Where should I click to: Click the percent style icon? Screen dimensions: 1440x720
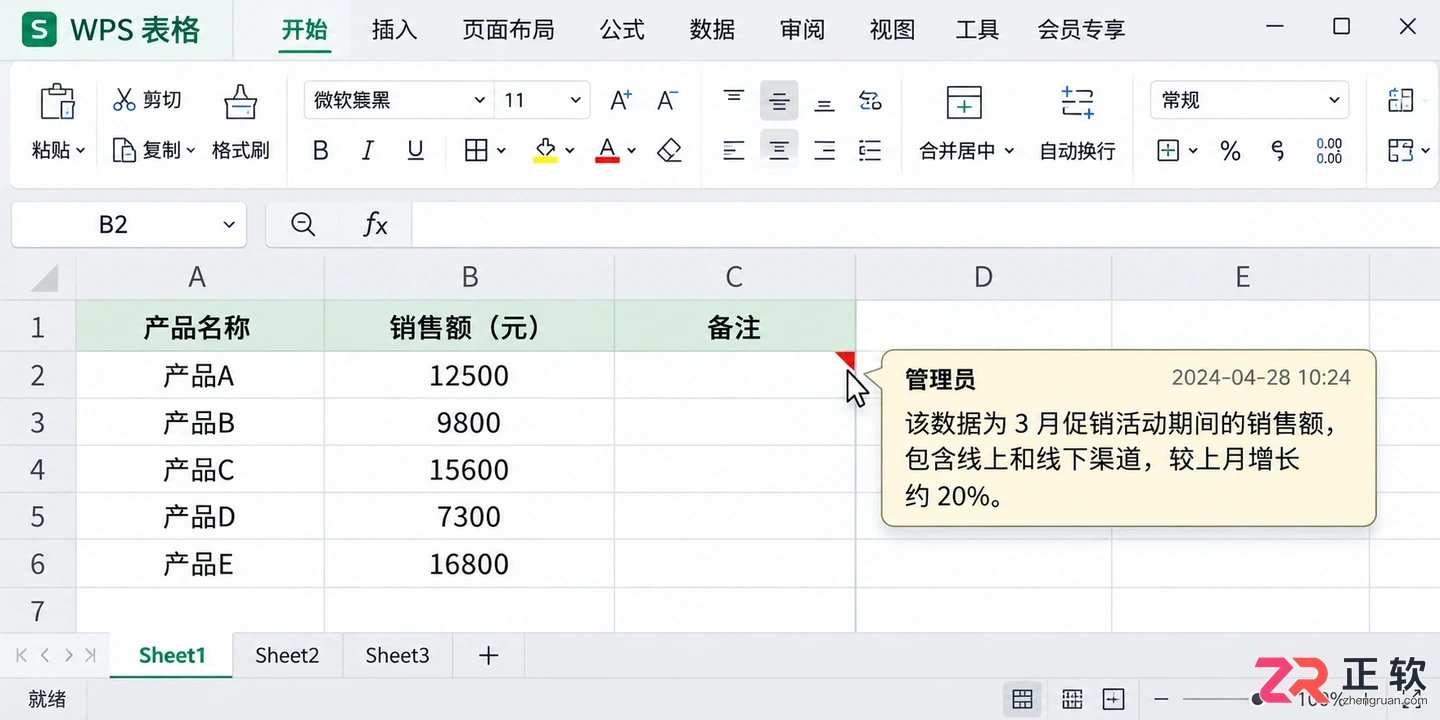(x=1230, y=151)
